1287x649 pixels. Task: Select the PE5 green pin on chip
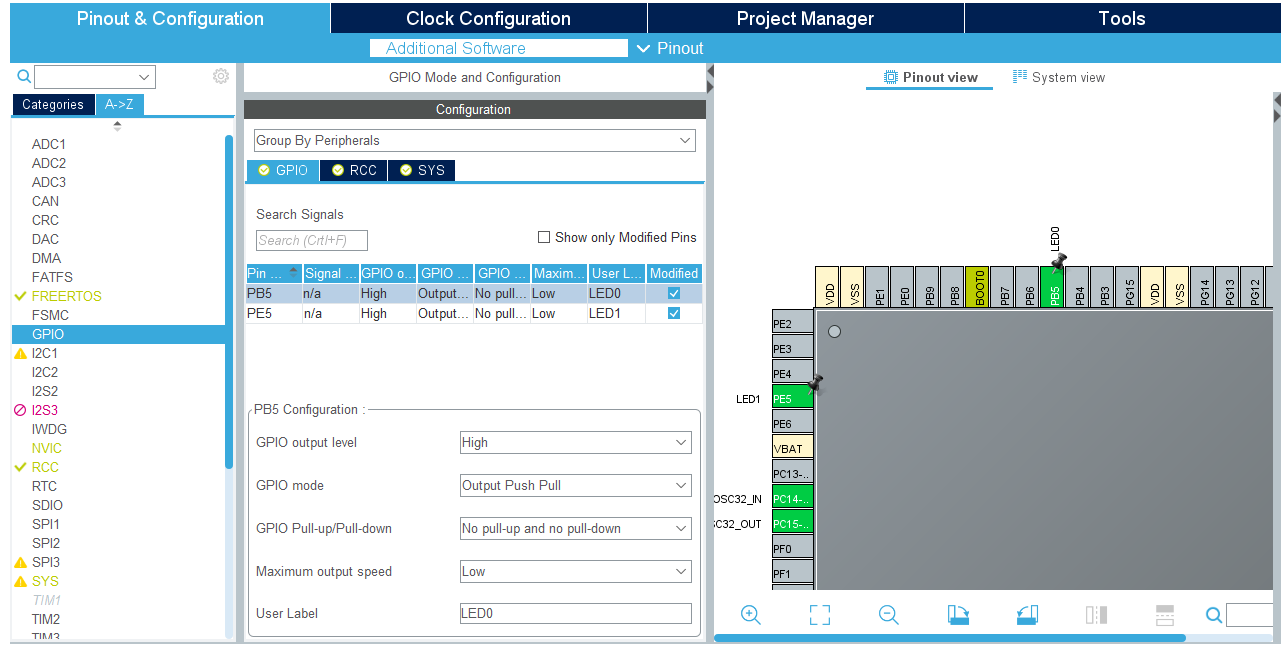click(x=793, y=398)
